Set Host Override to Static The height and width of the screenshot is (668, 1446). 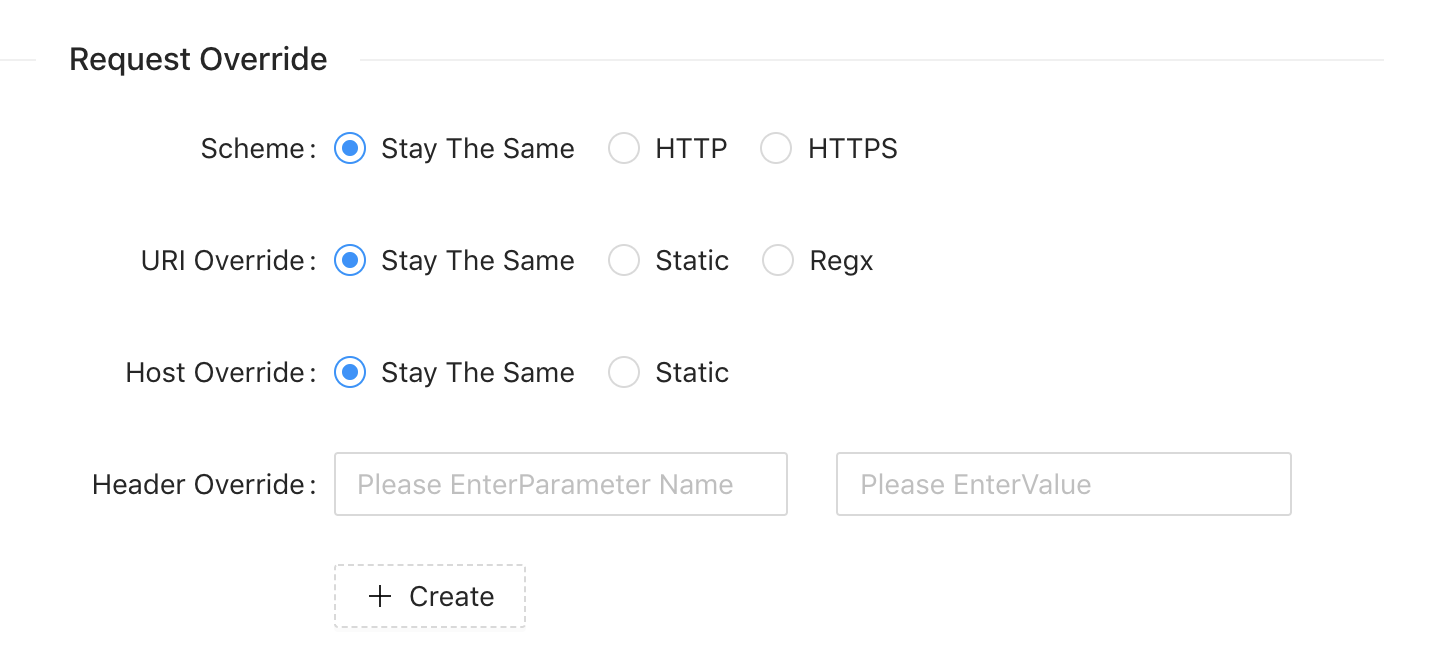click(624, 373)
